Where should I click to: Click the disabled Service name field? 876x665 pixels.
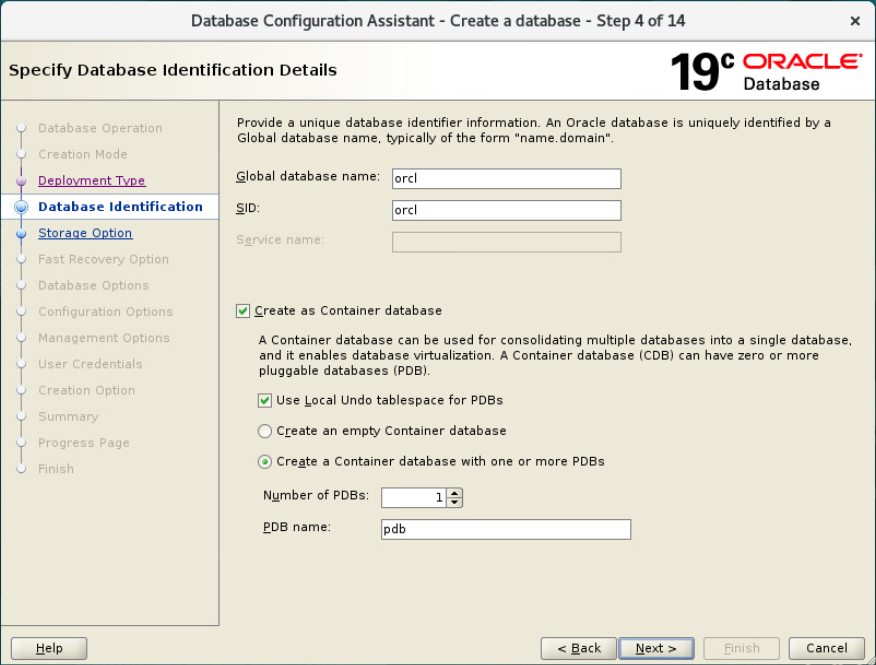506,242
